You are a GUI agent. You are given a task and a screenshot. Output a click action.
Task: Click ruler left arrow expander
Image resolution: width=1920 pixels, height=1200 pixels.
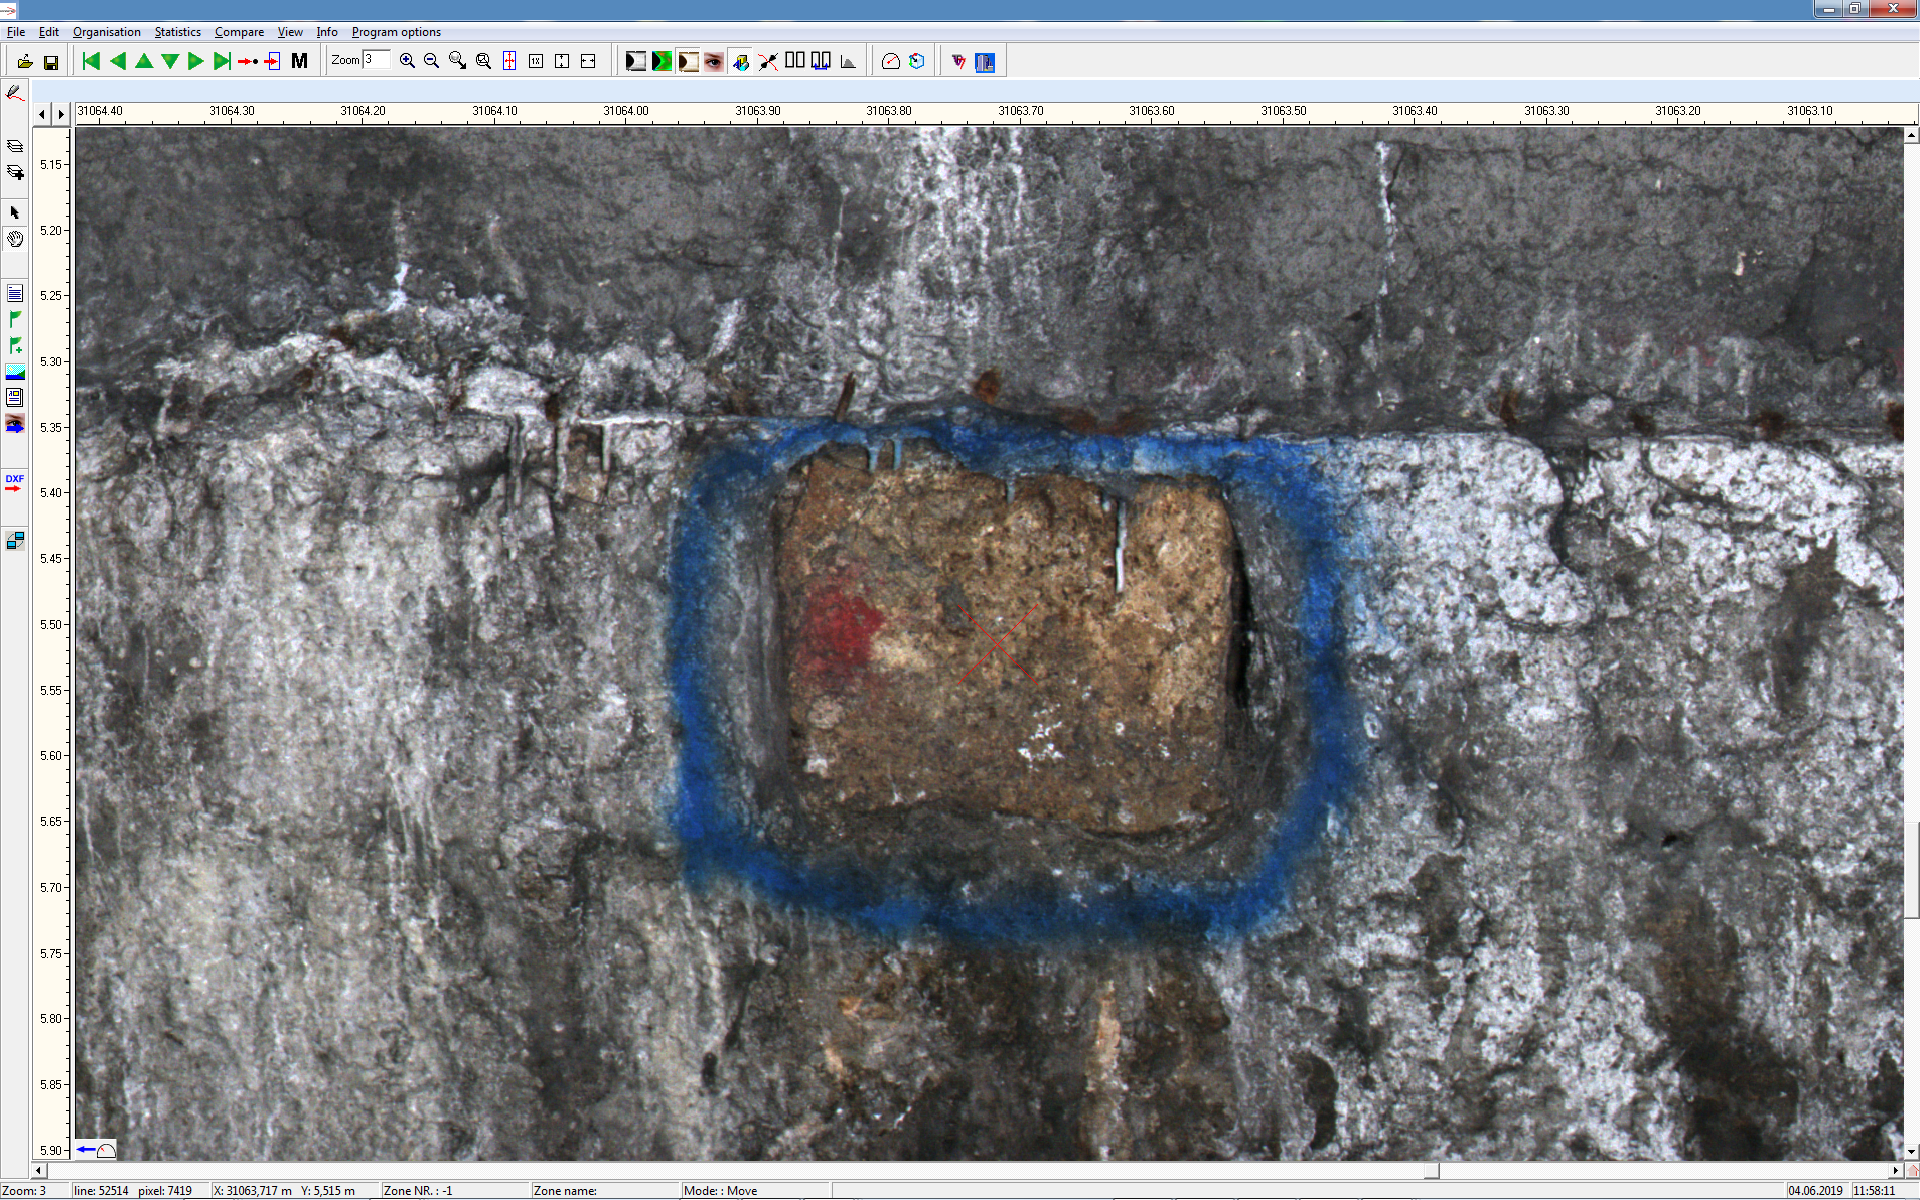(42, 114)
